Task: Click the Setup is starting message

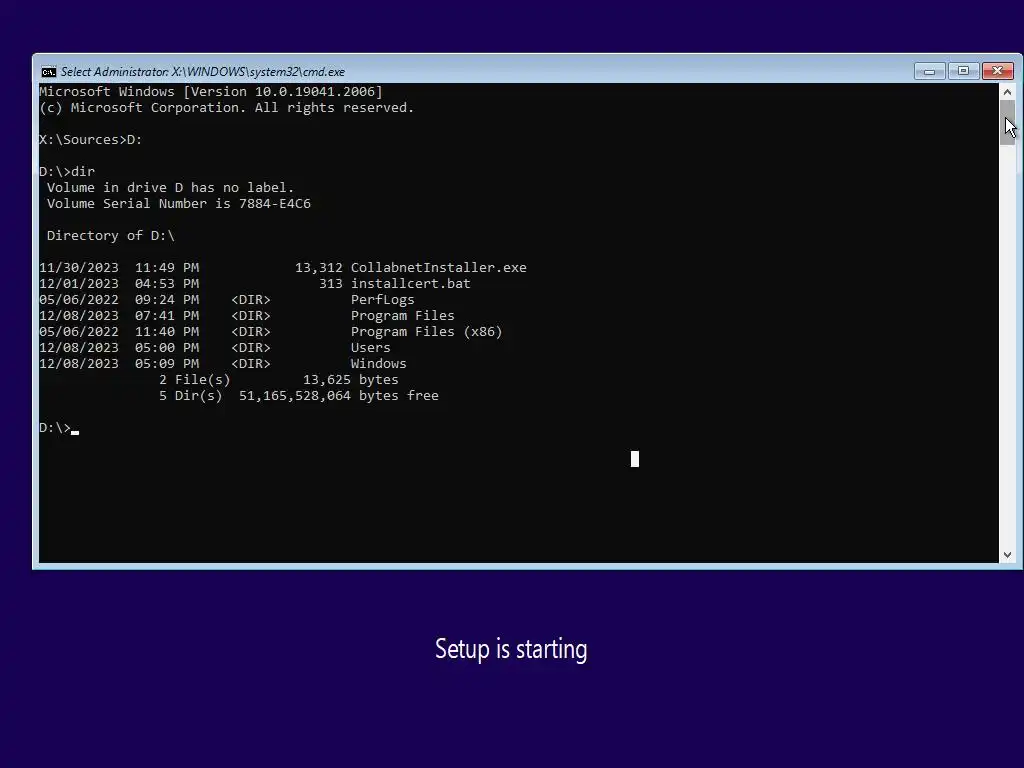Action: click(511, 649)
